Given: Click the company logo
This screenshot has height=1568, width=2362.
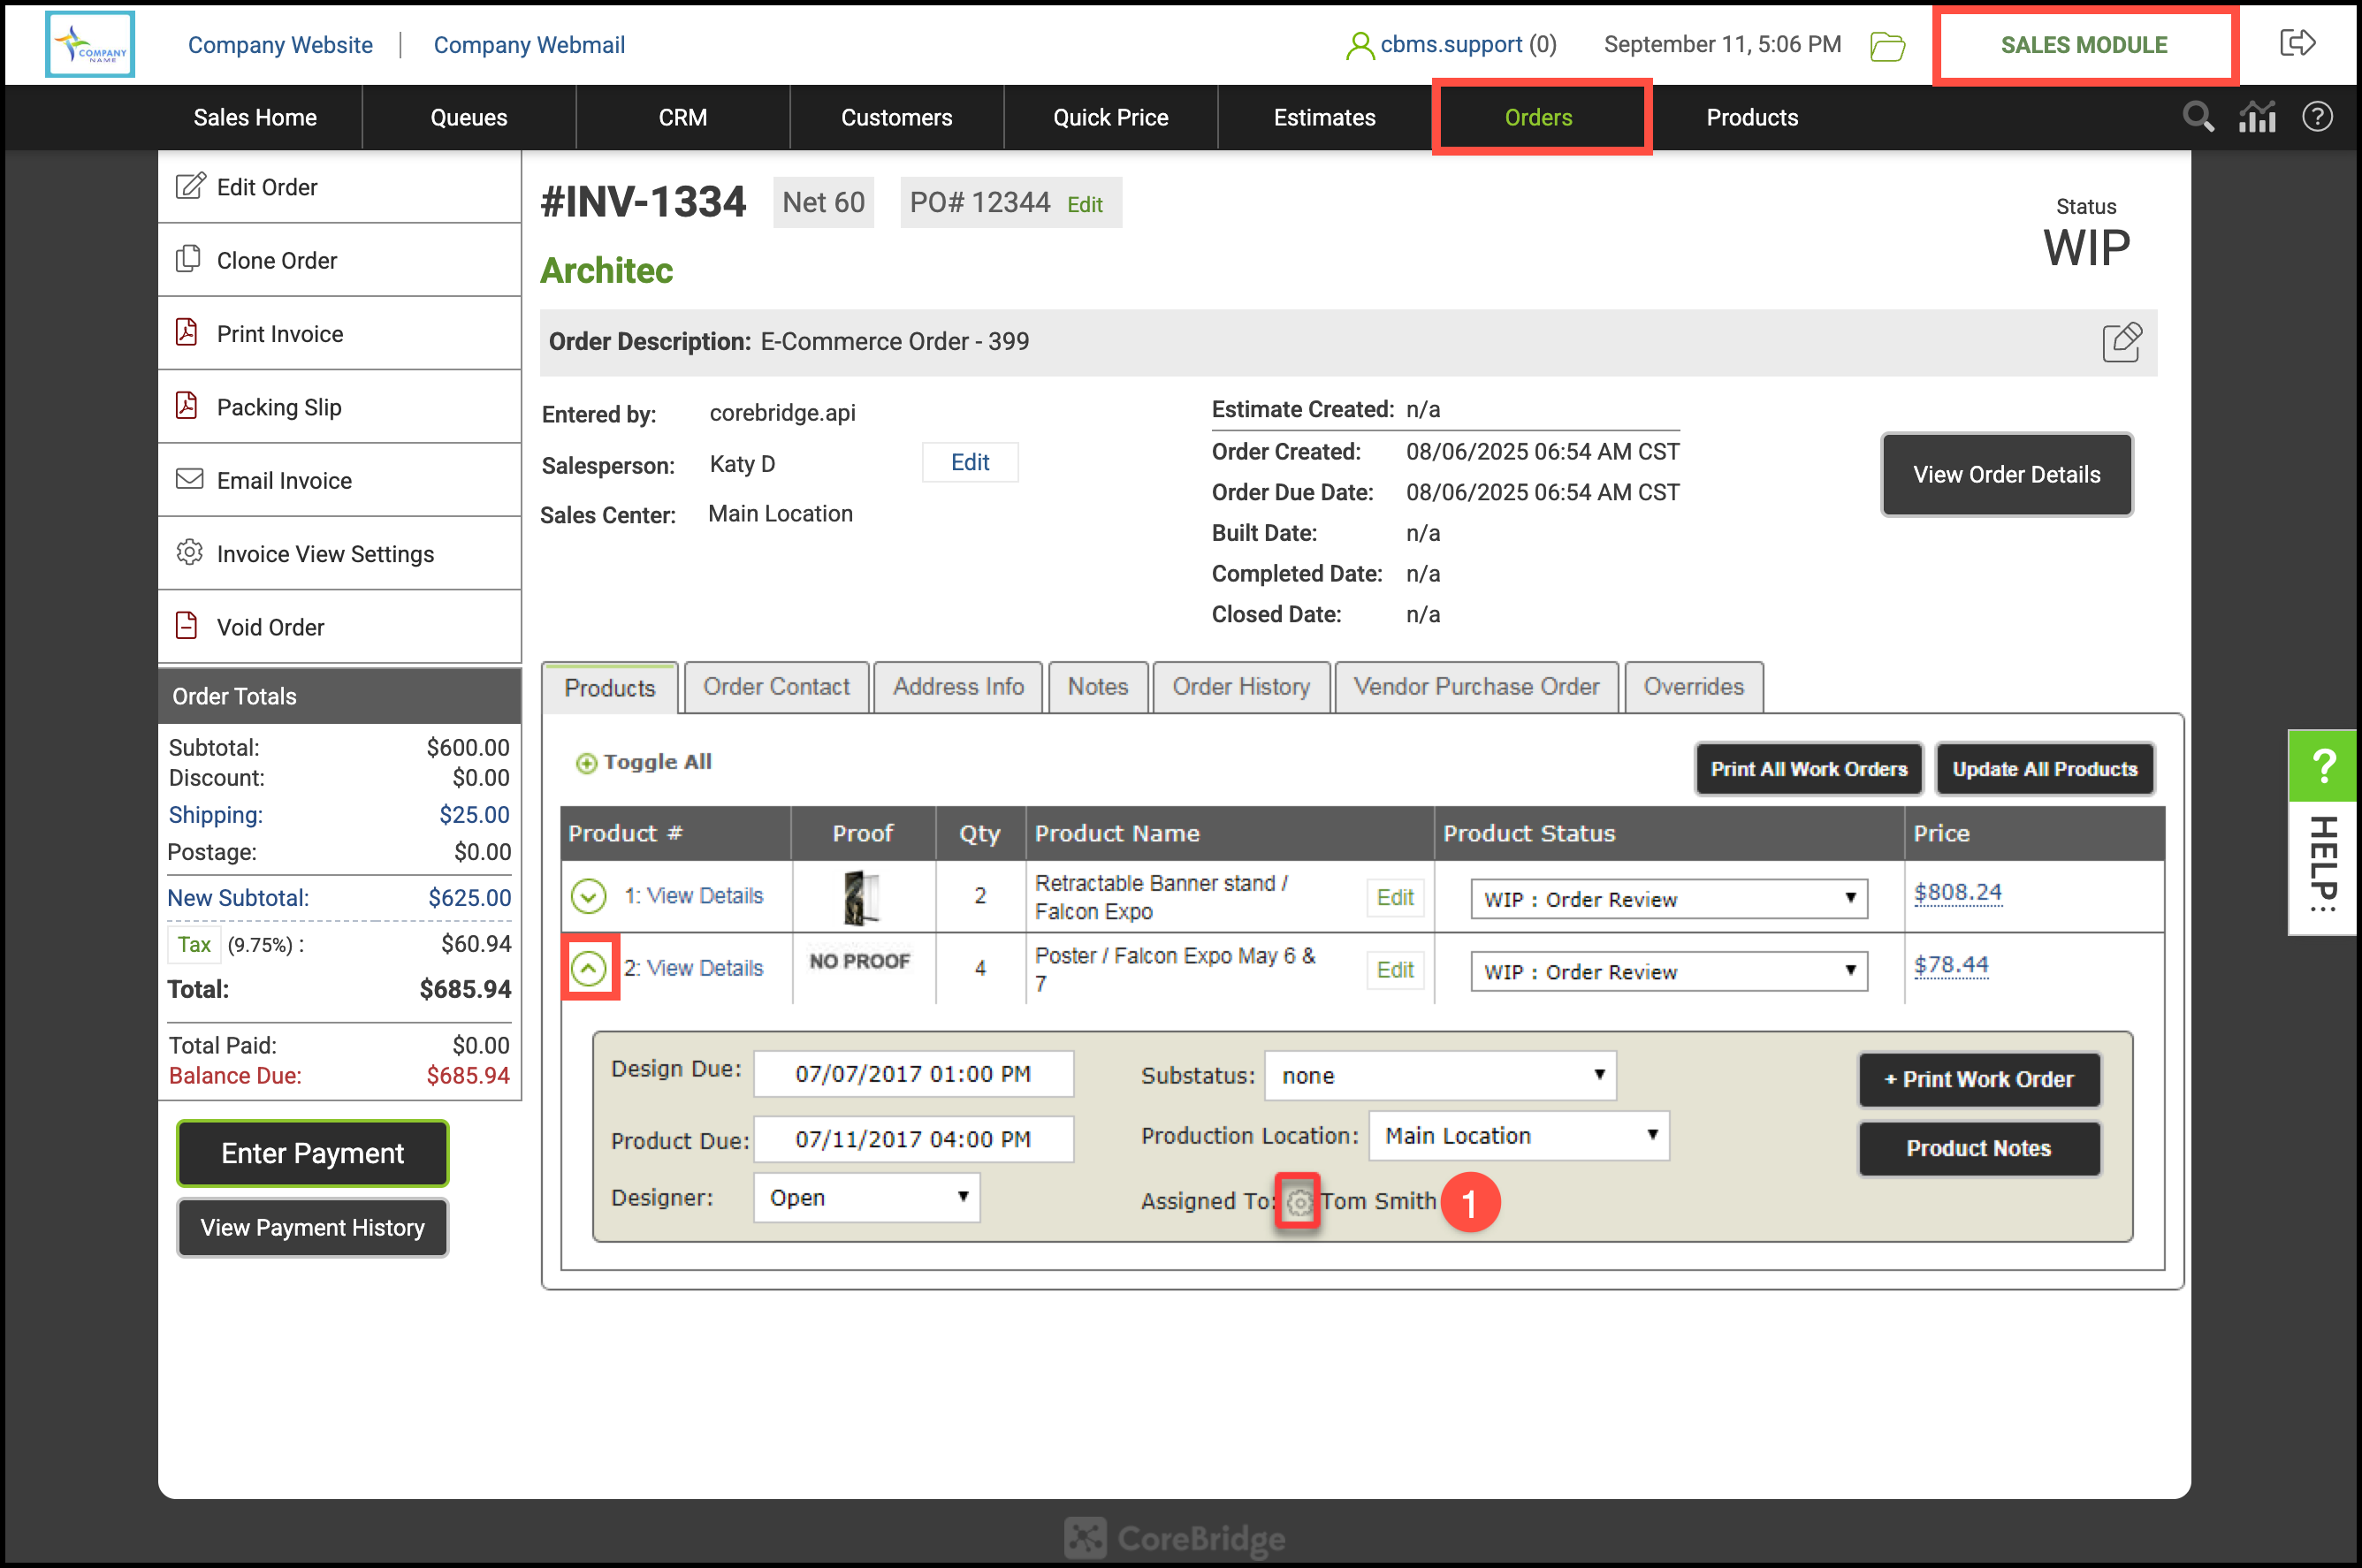Looking at the screenshot, I should point(90,44).
